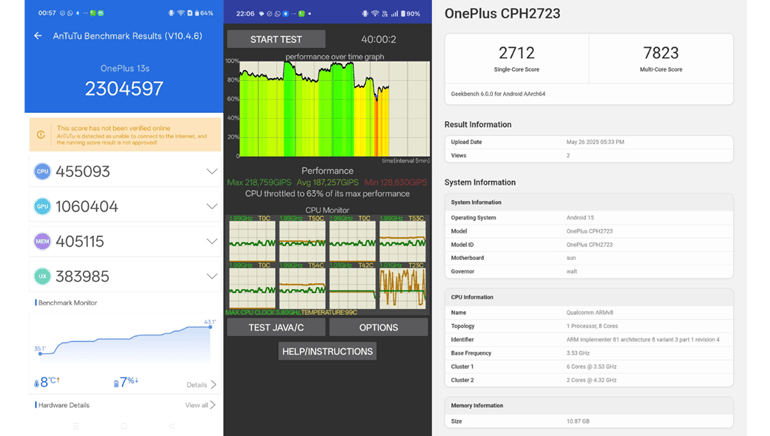Screen dimensions: 770x436
Task: Expand the CPU score 455093 row
Action: click(x=212, y=171)
